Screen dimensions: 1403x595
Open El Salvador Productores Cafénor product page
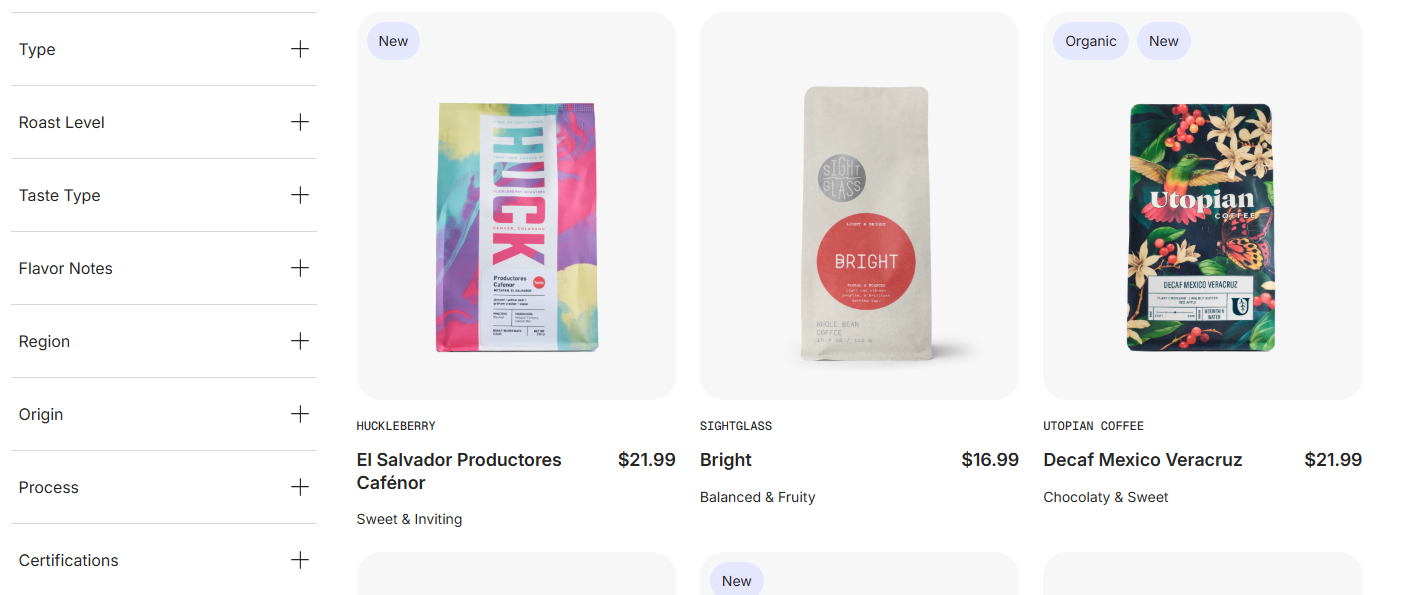(459, 471)
